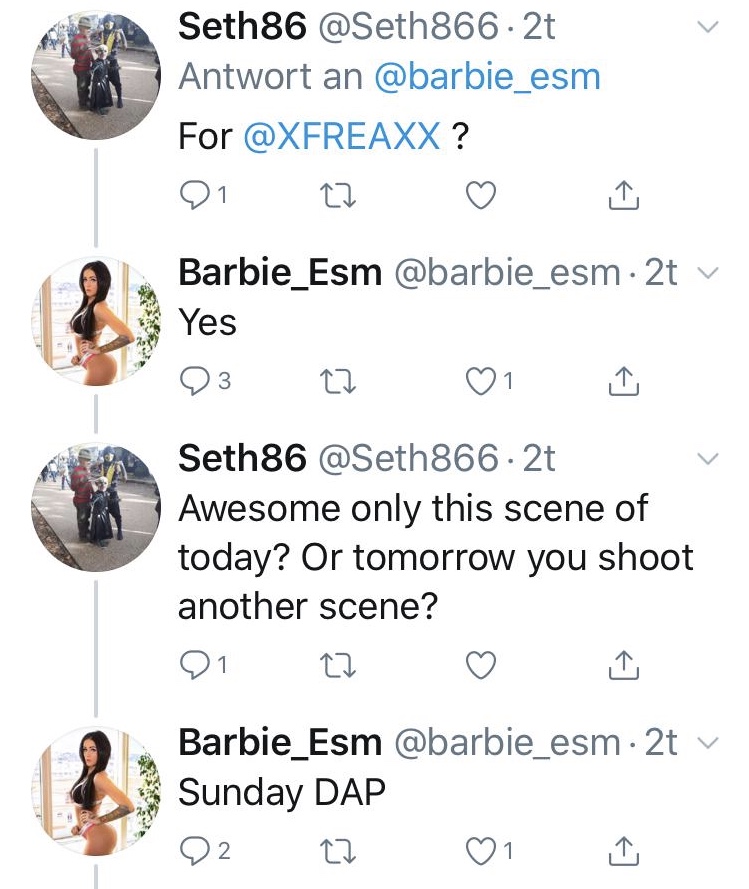Reply to Barbie_Esm's "Yes" tweet
The height and width of the screenshot is (889, 749).
(x=193, y=380)
